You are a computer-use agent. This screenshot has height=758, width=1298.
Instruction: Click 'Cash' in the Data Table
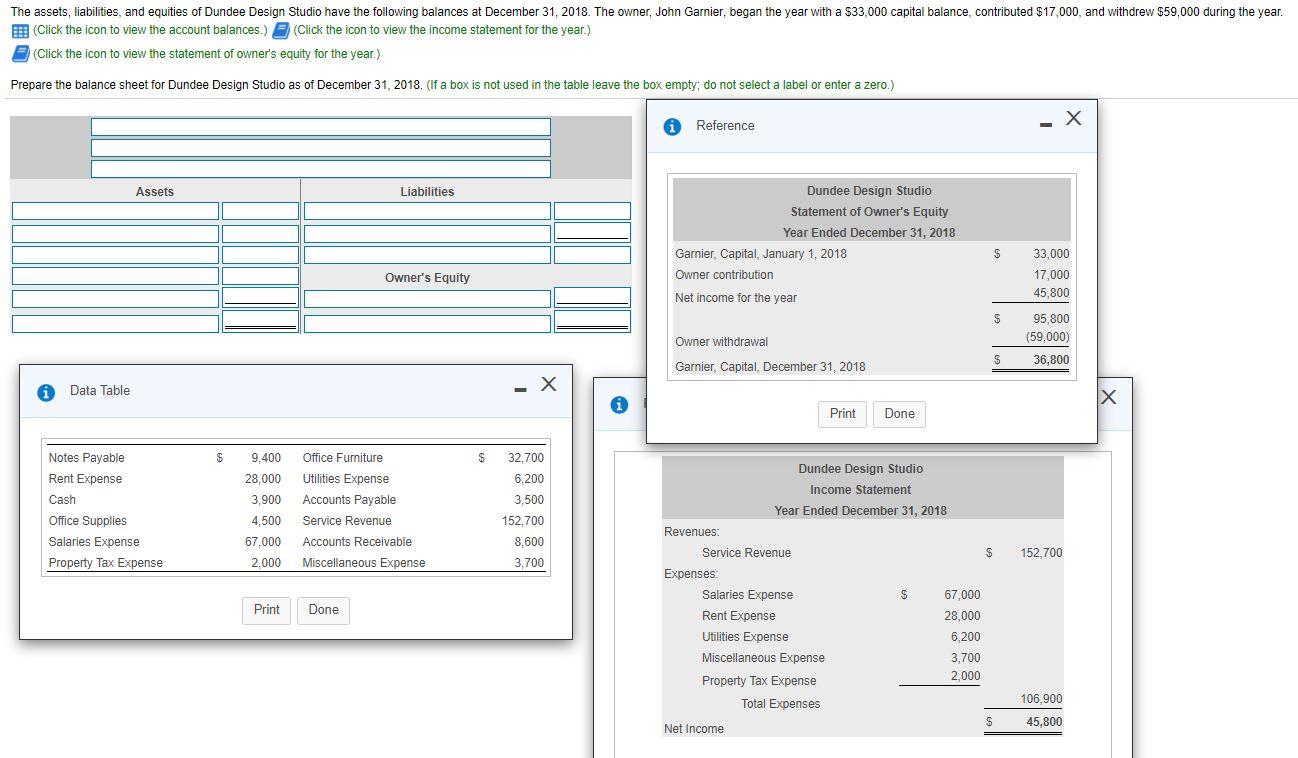[x=62, y=500]
